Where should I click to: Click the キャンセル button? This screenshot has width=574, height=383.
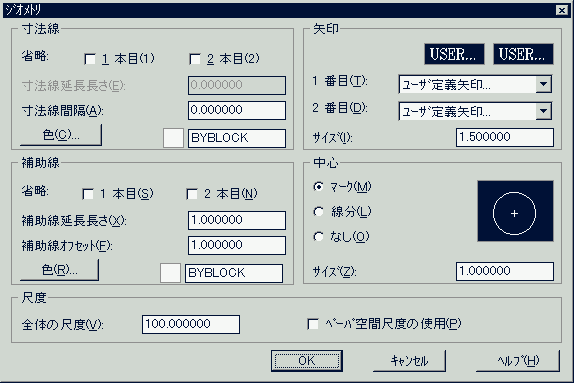[409, 361]
